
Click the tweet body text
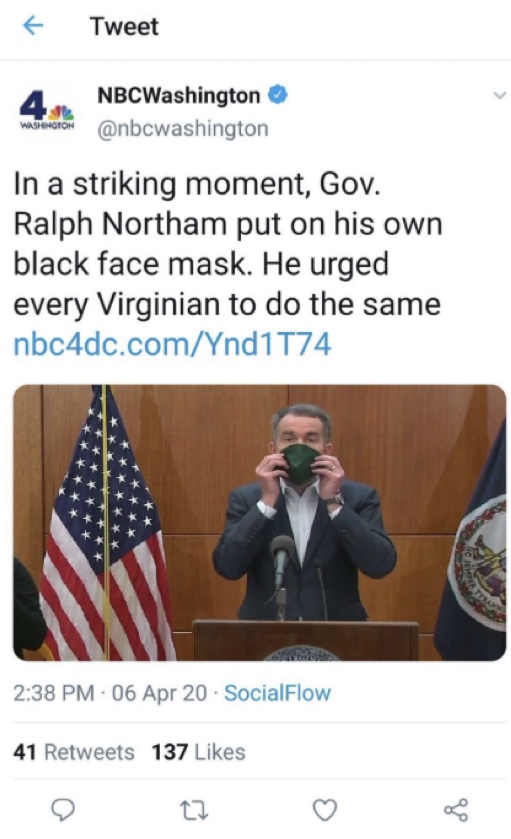pos(227,244)
